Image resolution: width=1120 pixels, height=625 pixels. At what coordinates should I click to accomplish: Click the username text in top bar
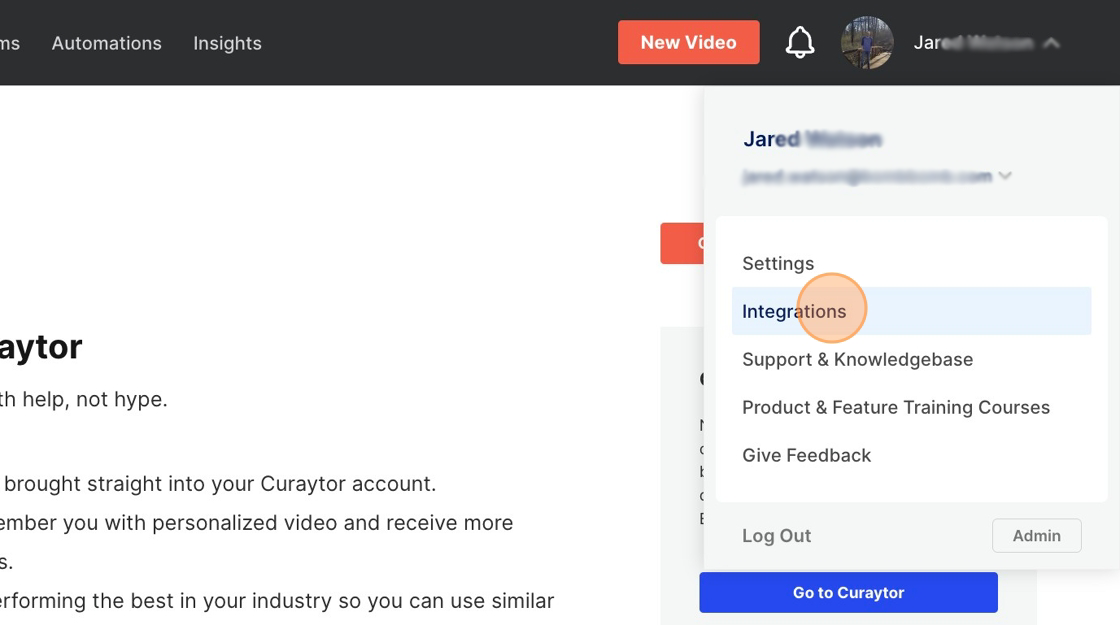click(x=973, y=43)
